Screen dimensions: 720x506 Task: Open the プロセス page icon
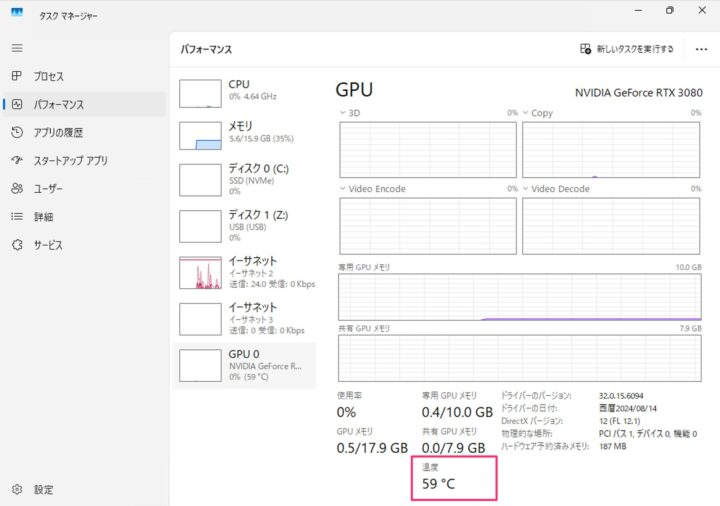point(17,76)
